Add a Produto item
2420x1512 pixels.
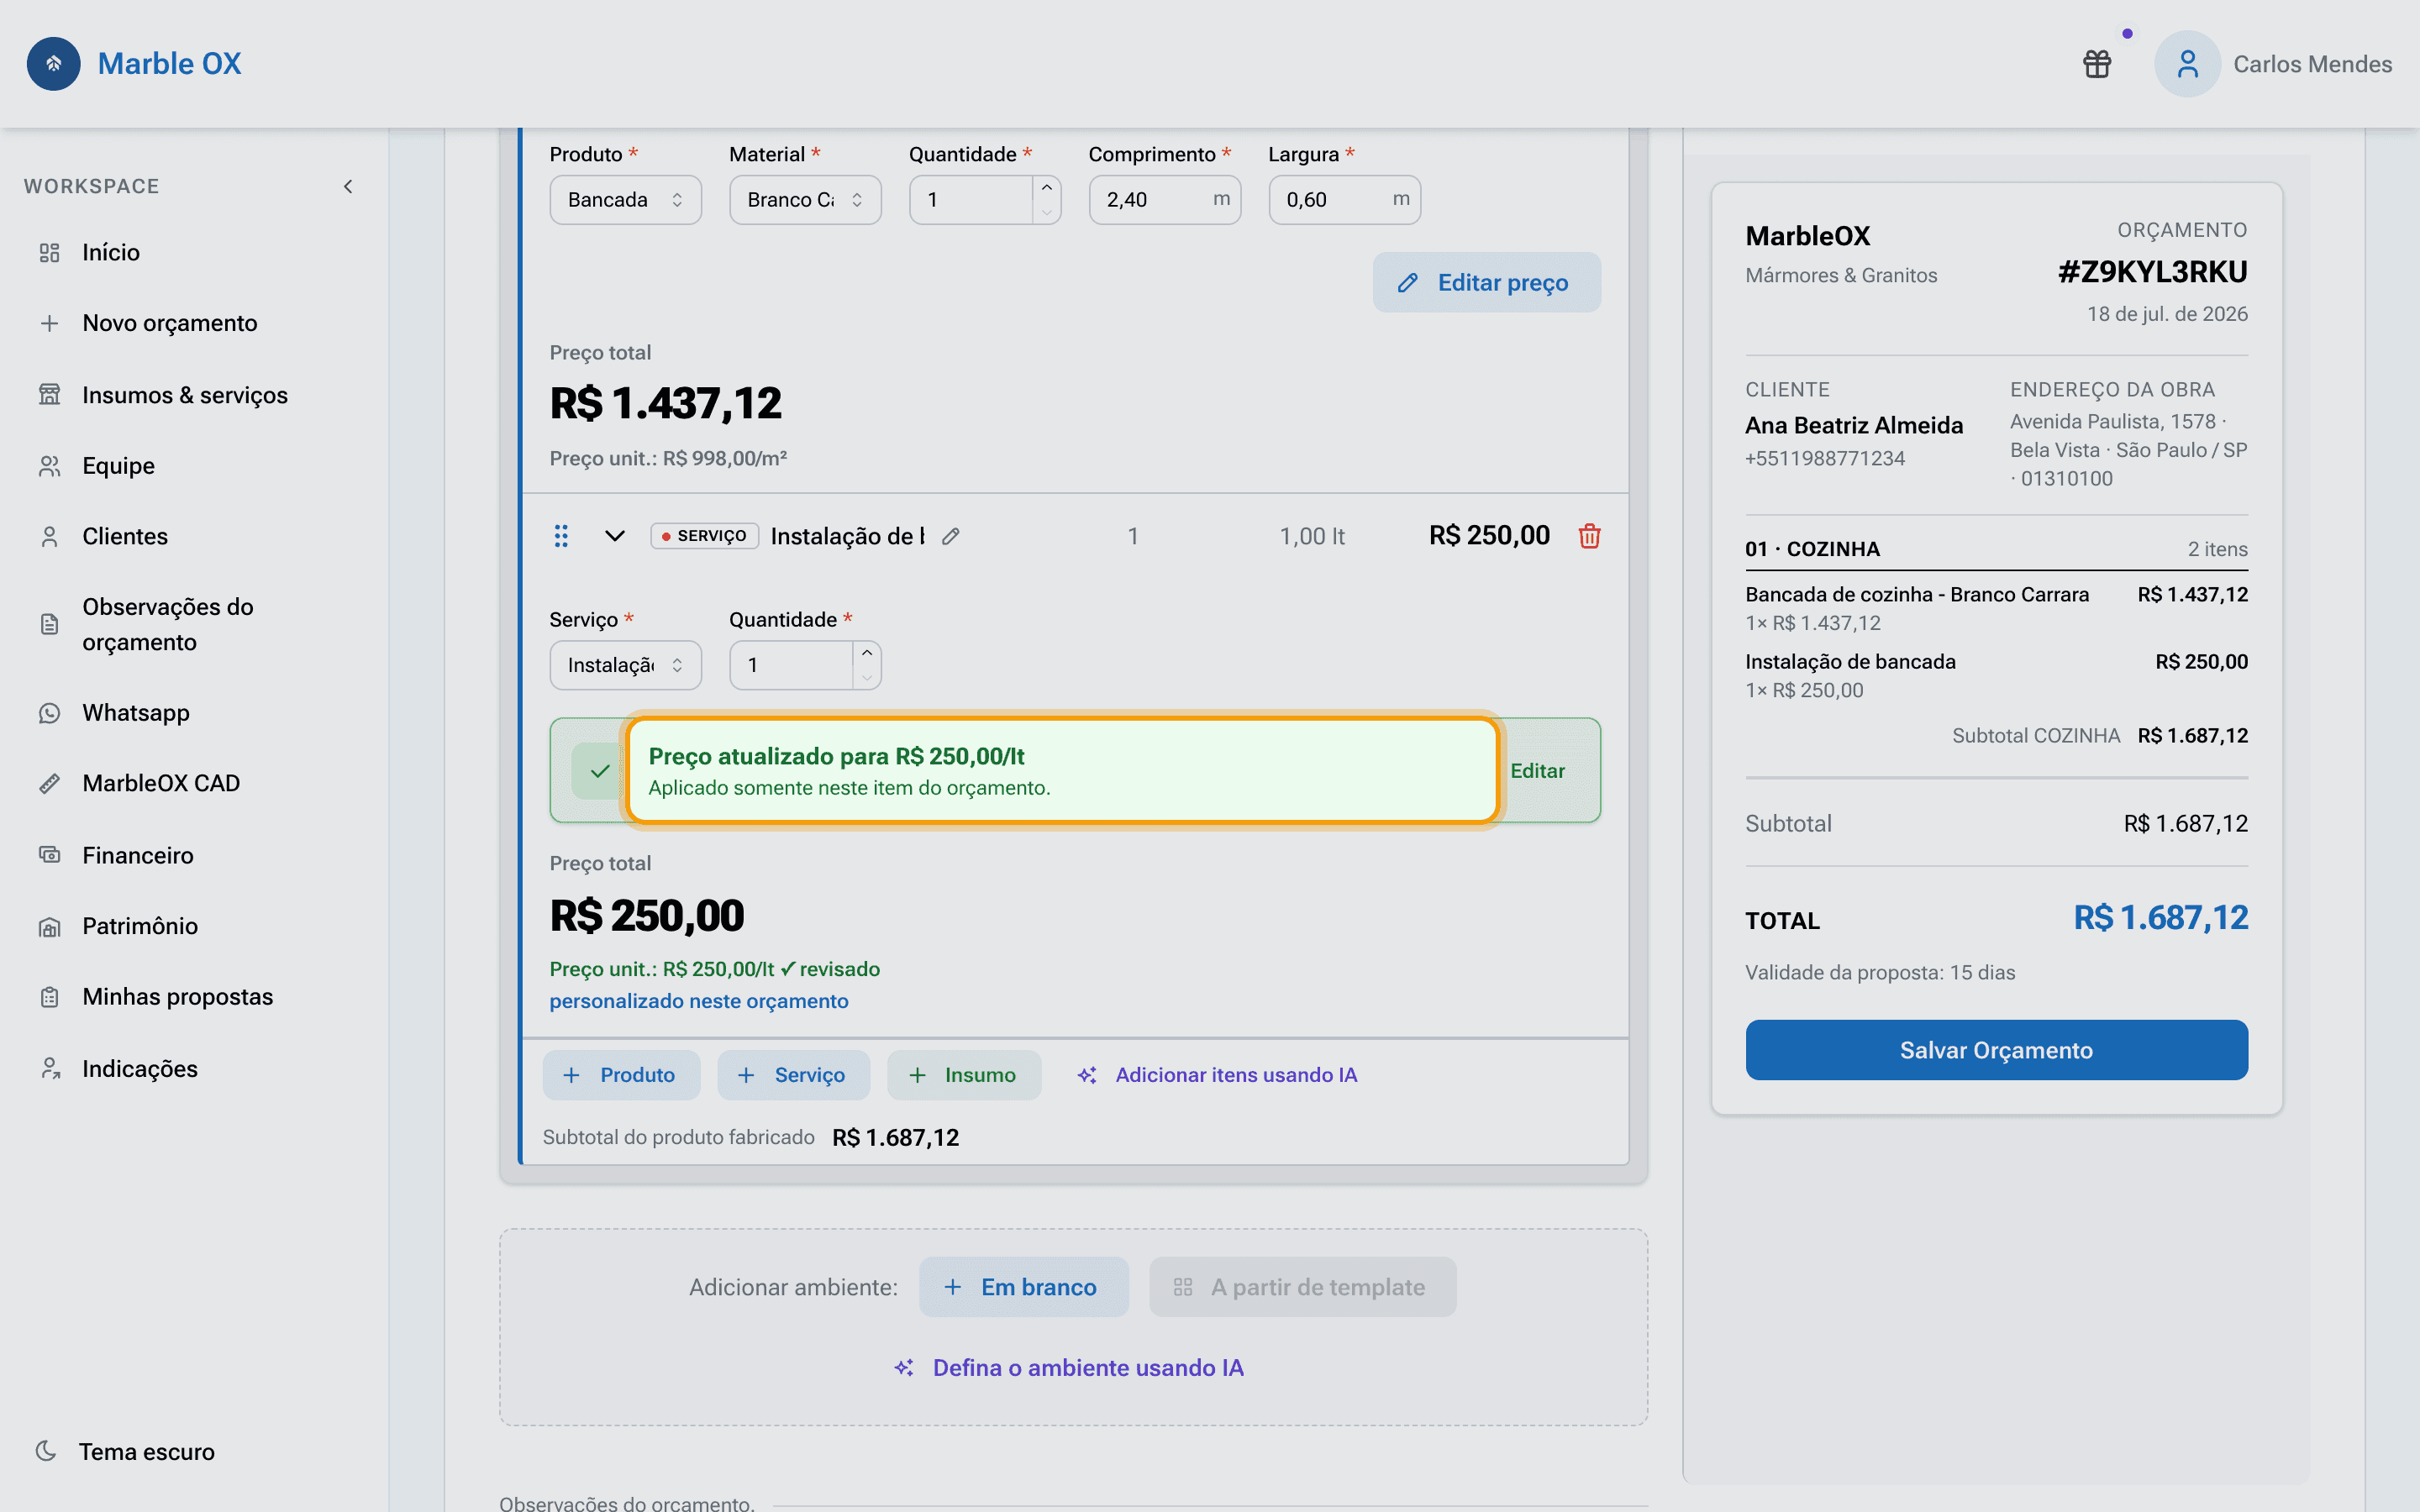621,1075
